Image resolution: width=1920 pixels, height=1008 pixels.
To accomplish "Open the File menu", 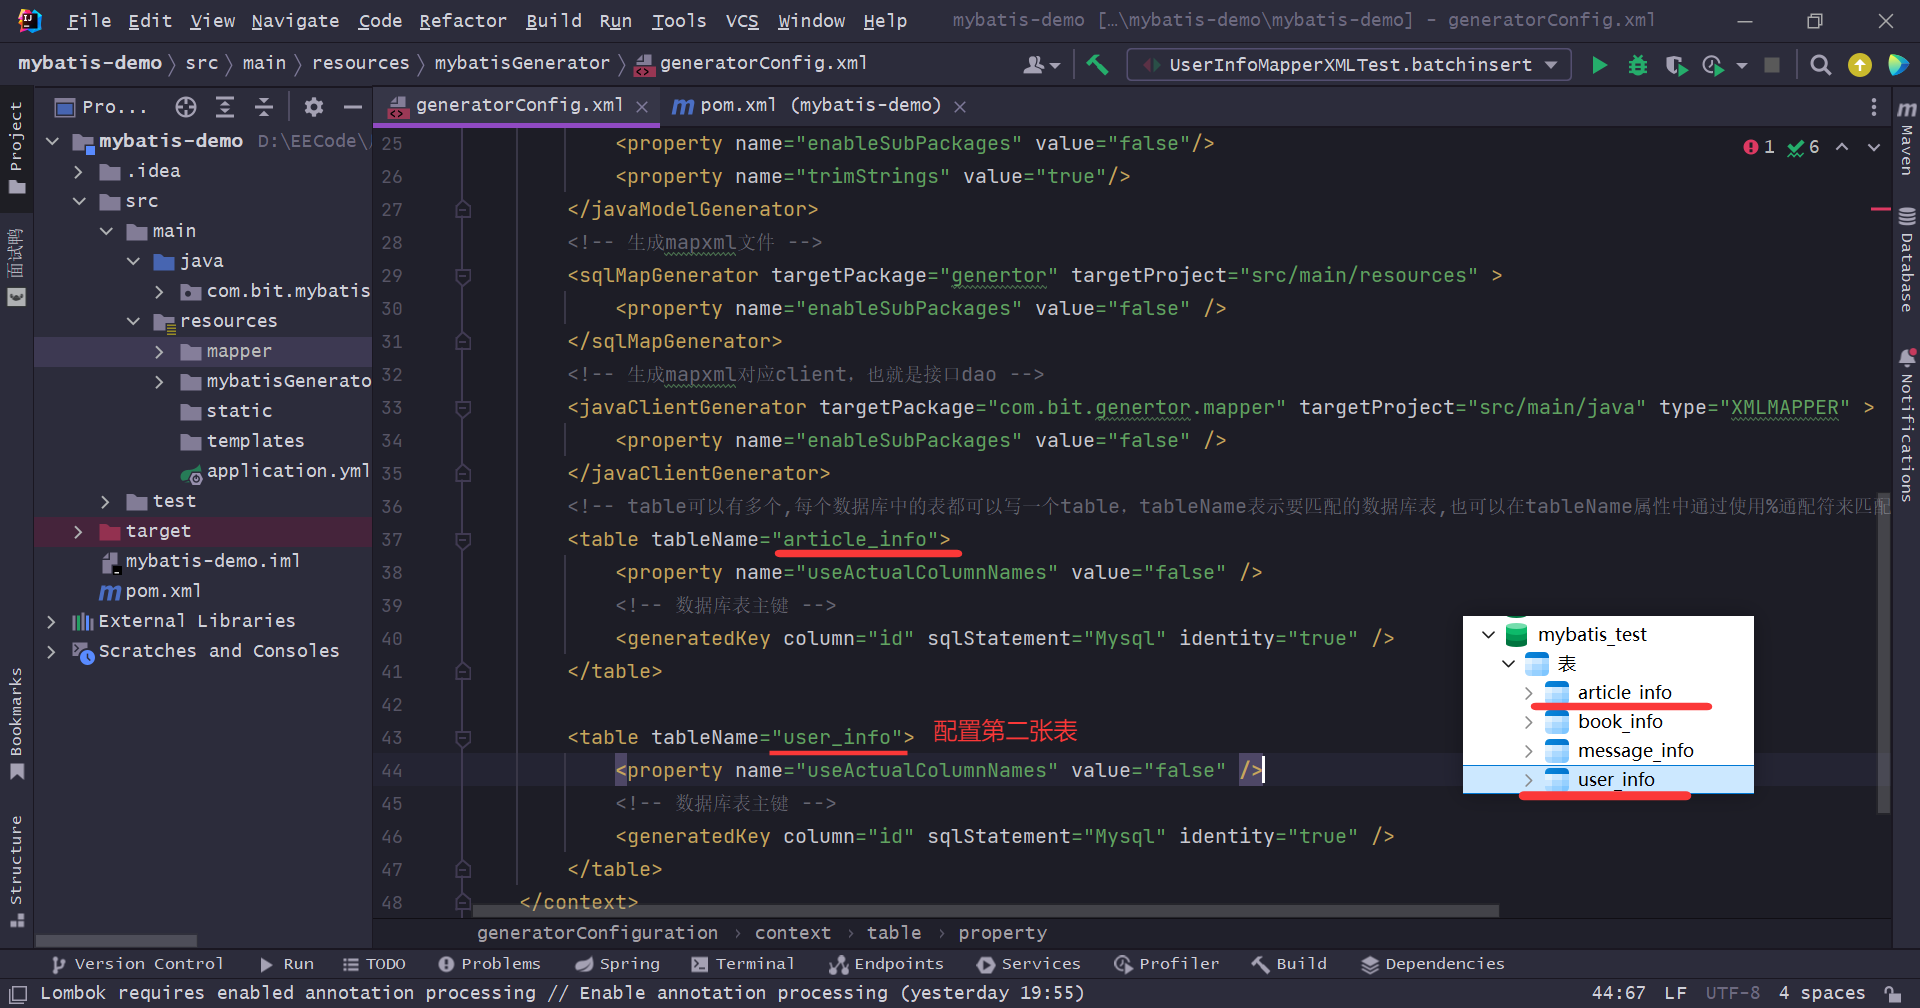I will point(89,21).
